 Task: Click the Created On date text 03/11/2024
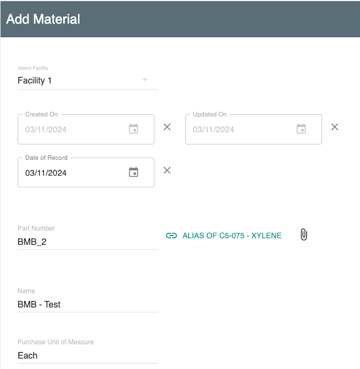click(46, 130)
